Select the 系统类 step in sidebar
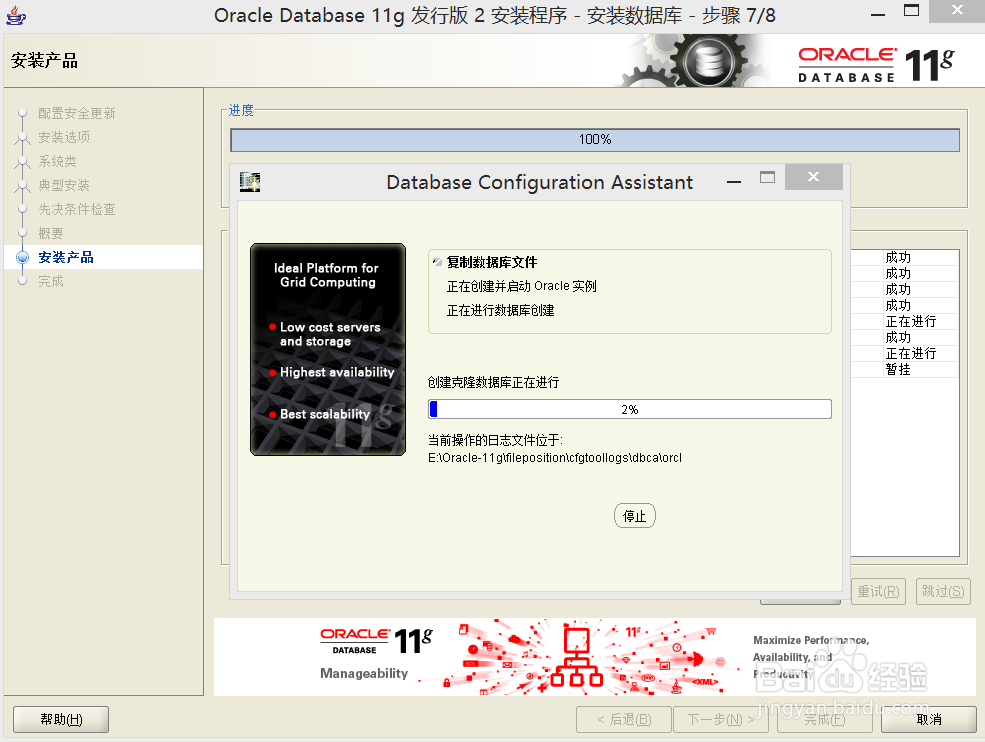Screen dimensions: 985x742 coord(57,161)
